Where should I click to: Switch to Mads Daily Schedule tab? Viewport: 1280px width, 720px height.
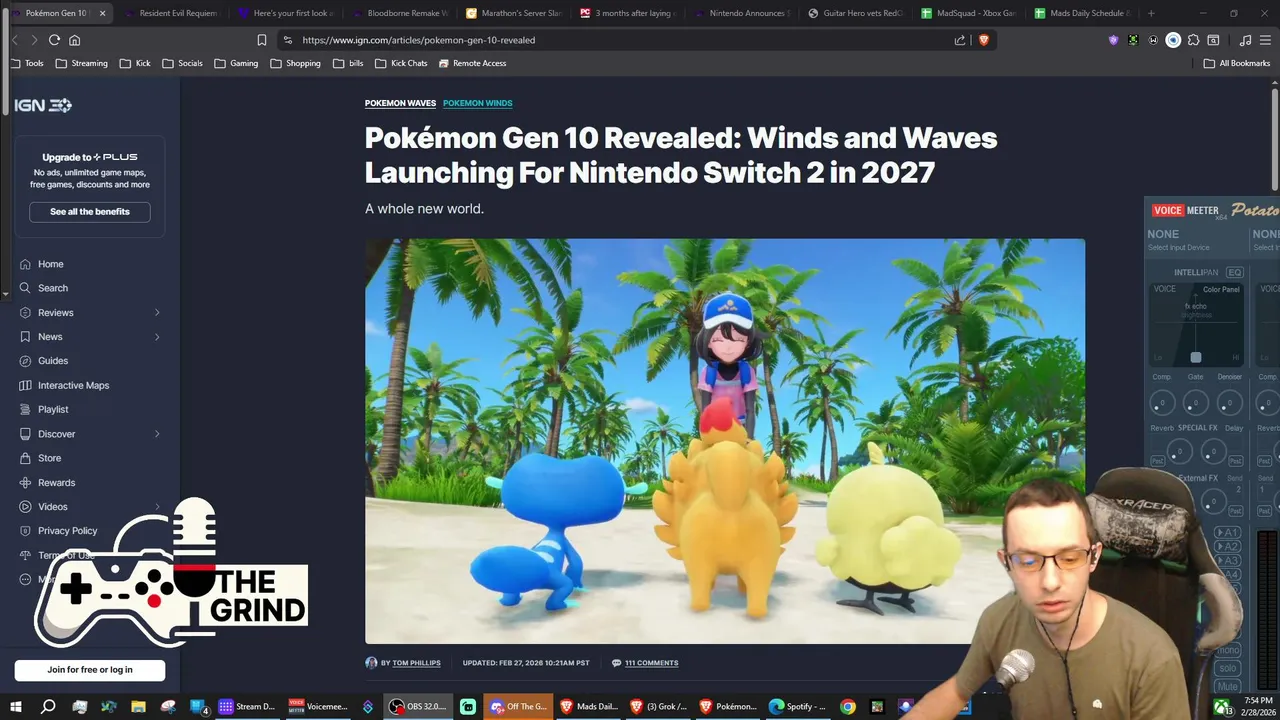(x=1083, y=13)
